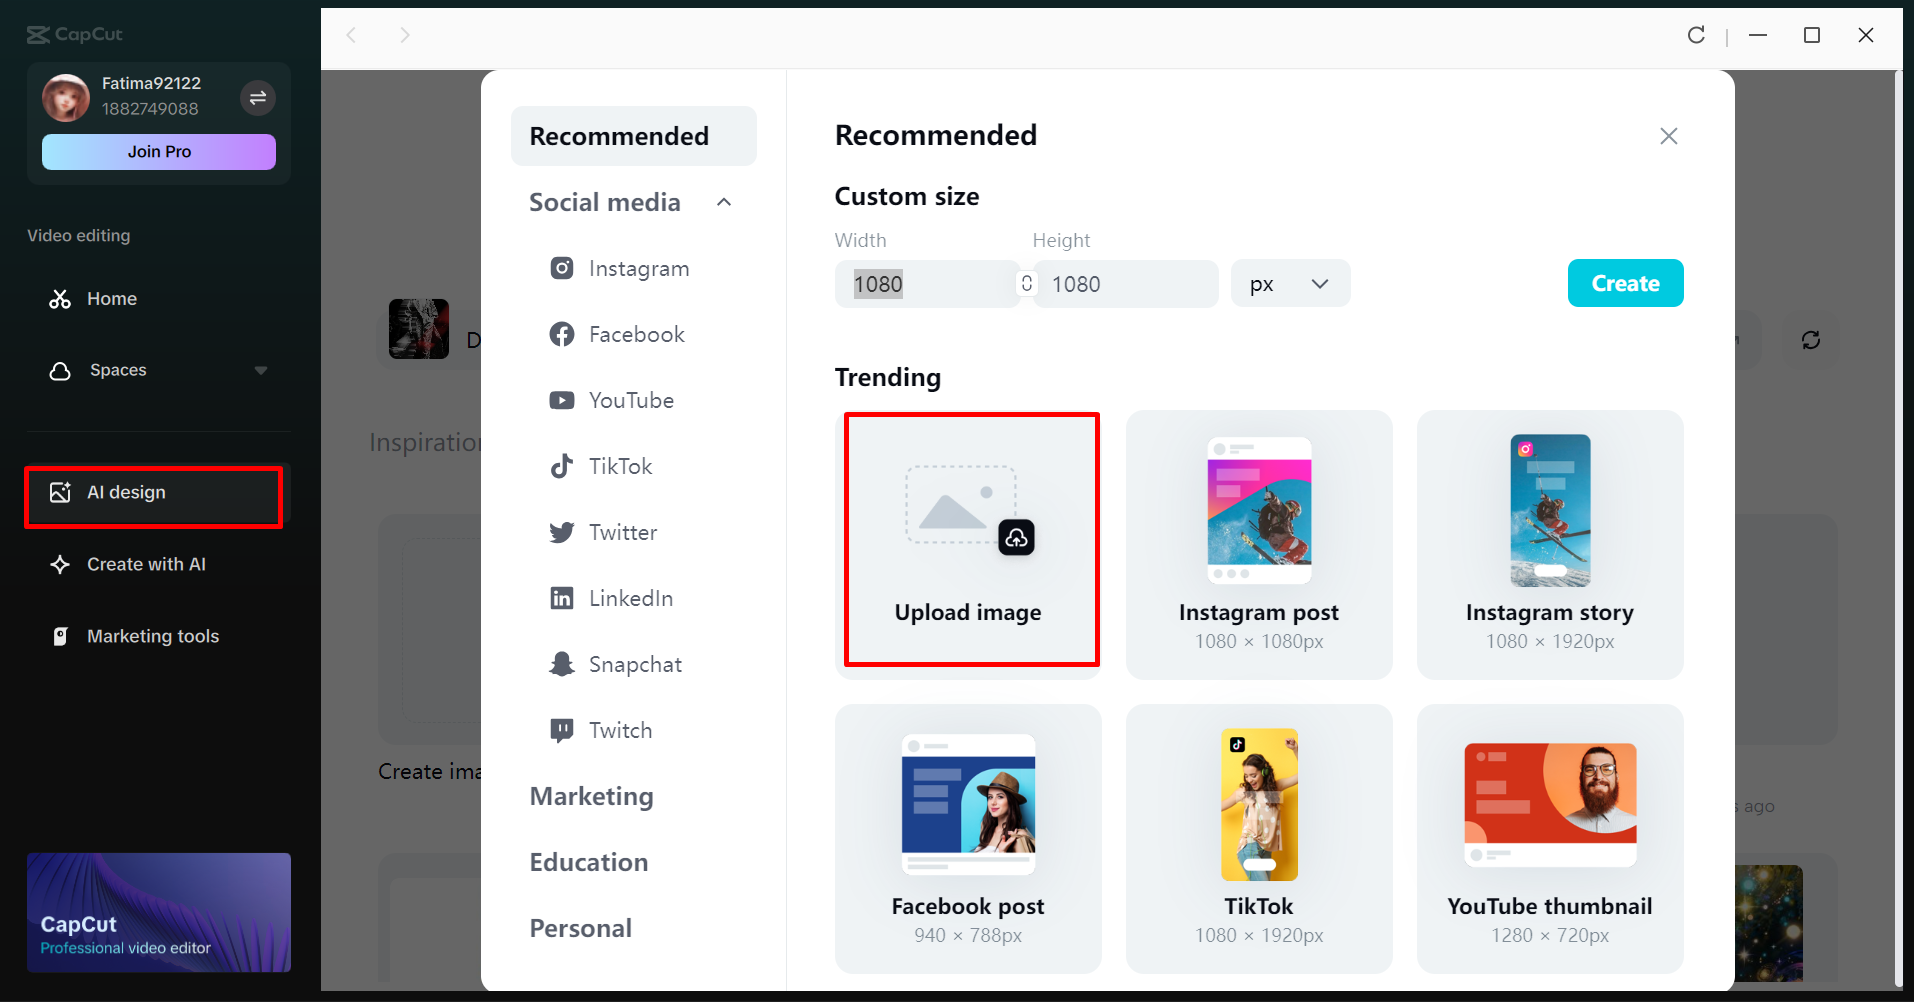Image resolution: width=1914 pixels, height=1002 pixels.
Task: Open the Twitter size options
Action: (562, 532)
